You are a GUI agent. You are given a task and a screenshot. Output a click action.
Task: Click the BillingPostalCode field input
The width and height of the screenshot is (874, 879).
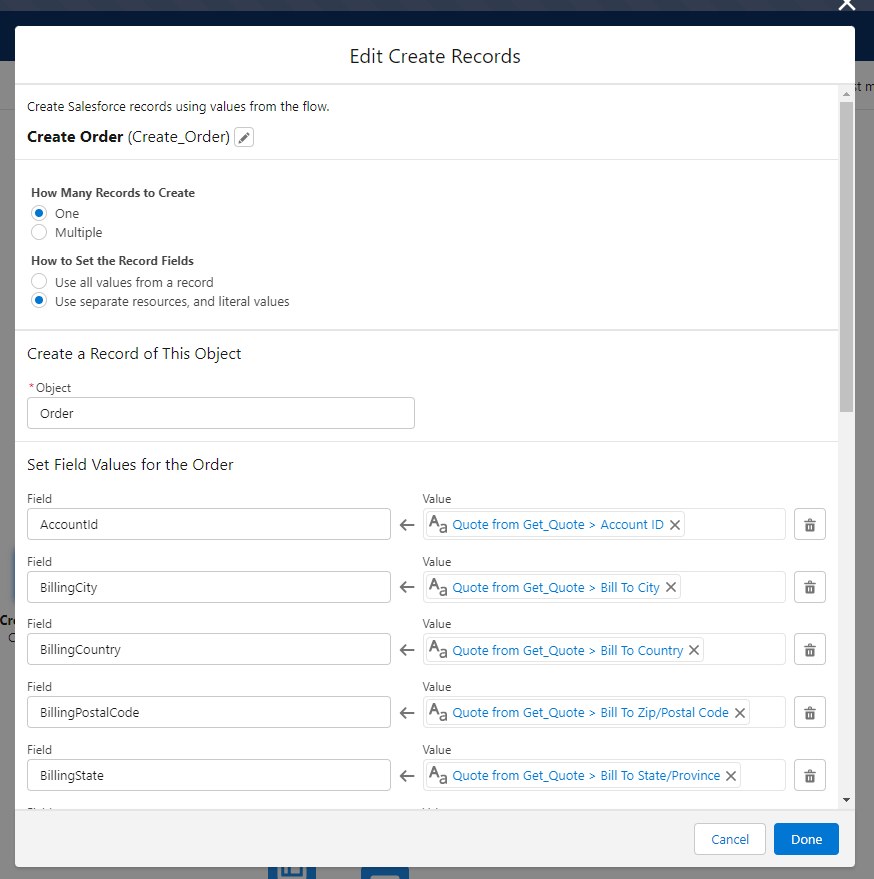[x=208, y=713]
